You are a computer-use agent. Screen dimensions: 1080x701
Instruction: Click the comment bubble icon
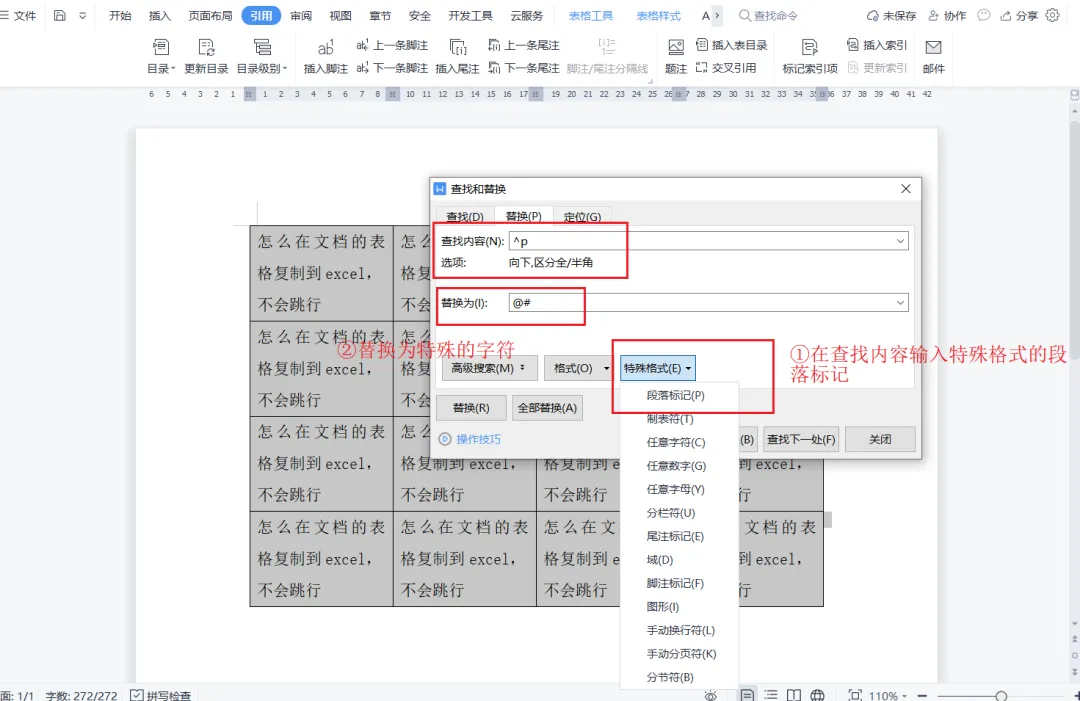(984, 15)
